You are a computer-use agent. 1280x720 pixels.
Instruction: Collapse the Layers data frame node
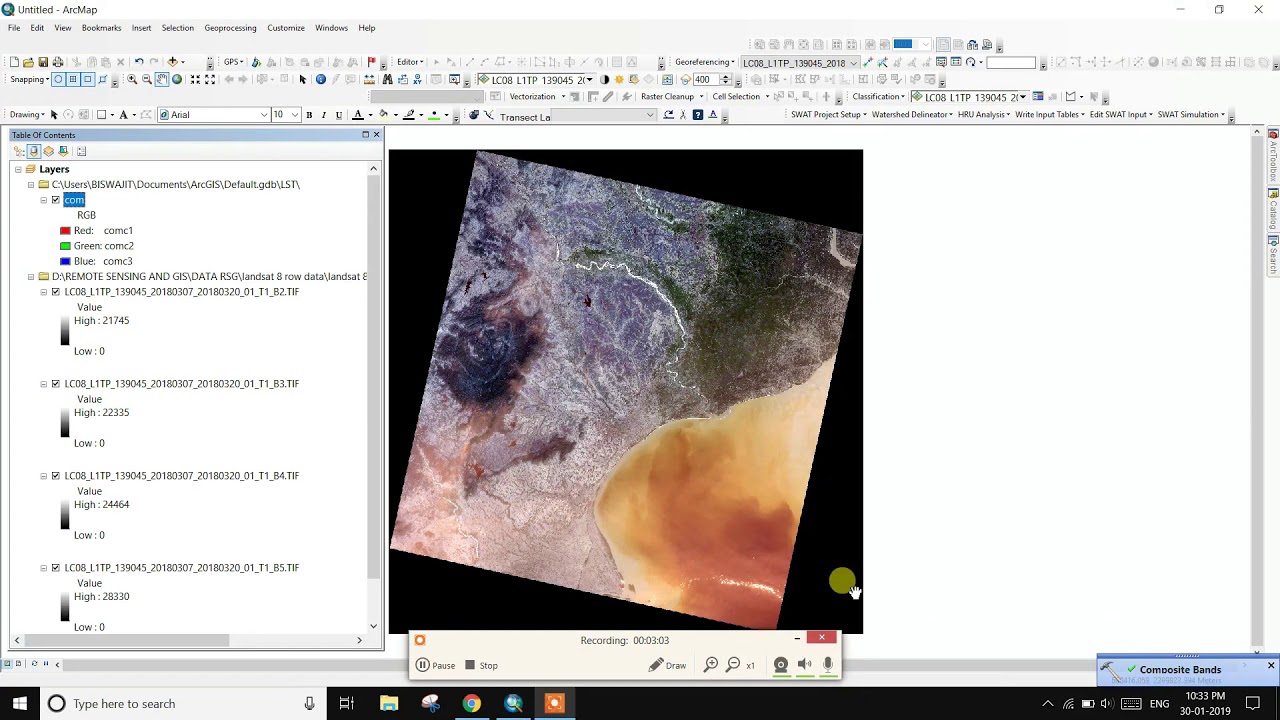(x=17, y=170)
